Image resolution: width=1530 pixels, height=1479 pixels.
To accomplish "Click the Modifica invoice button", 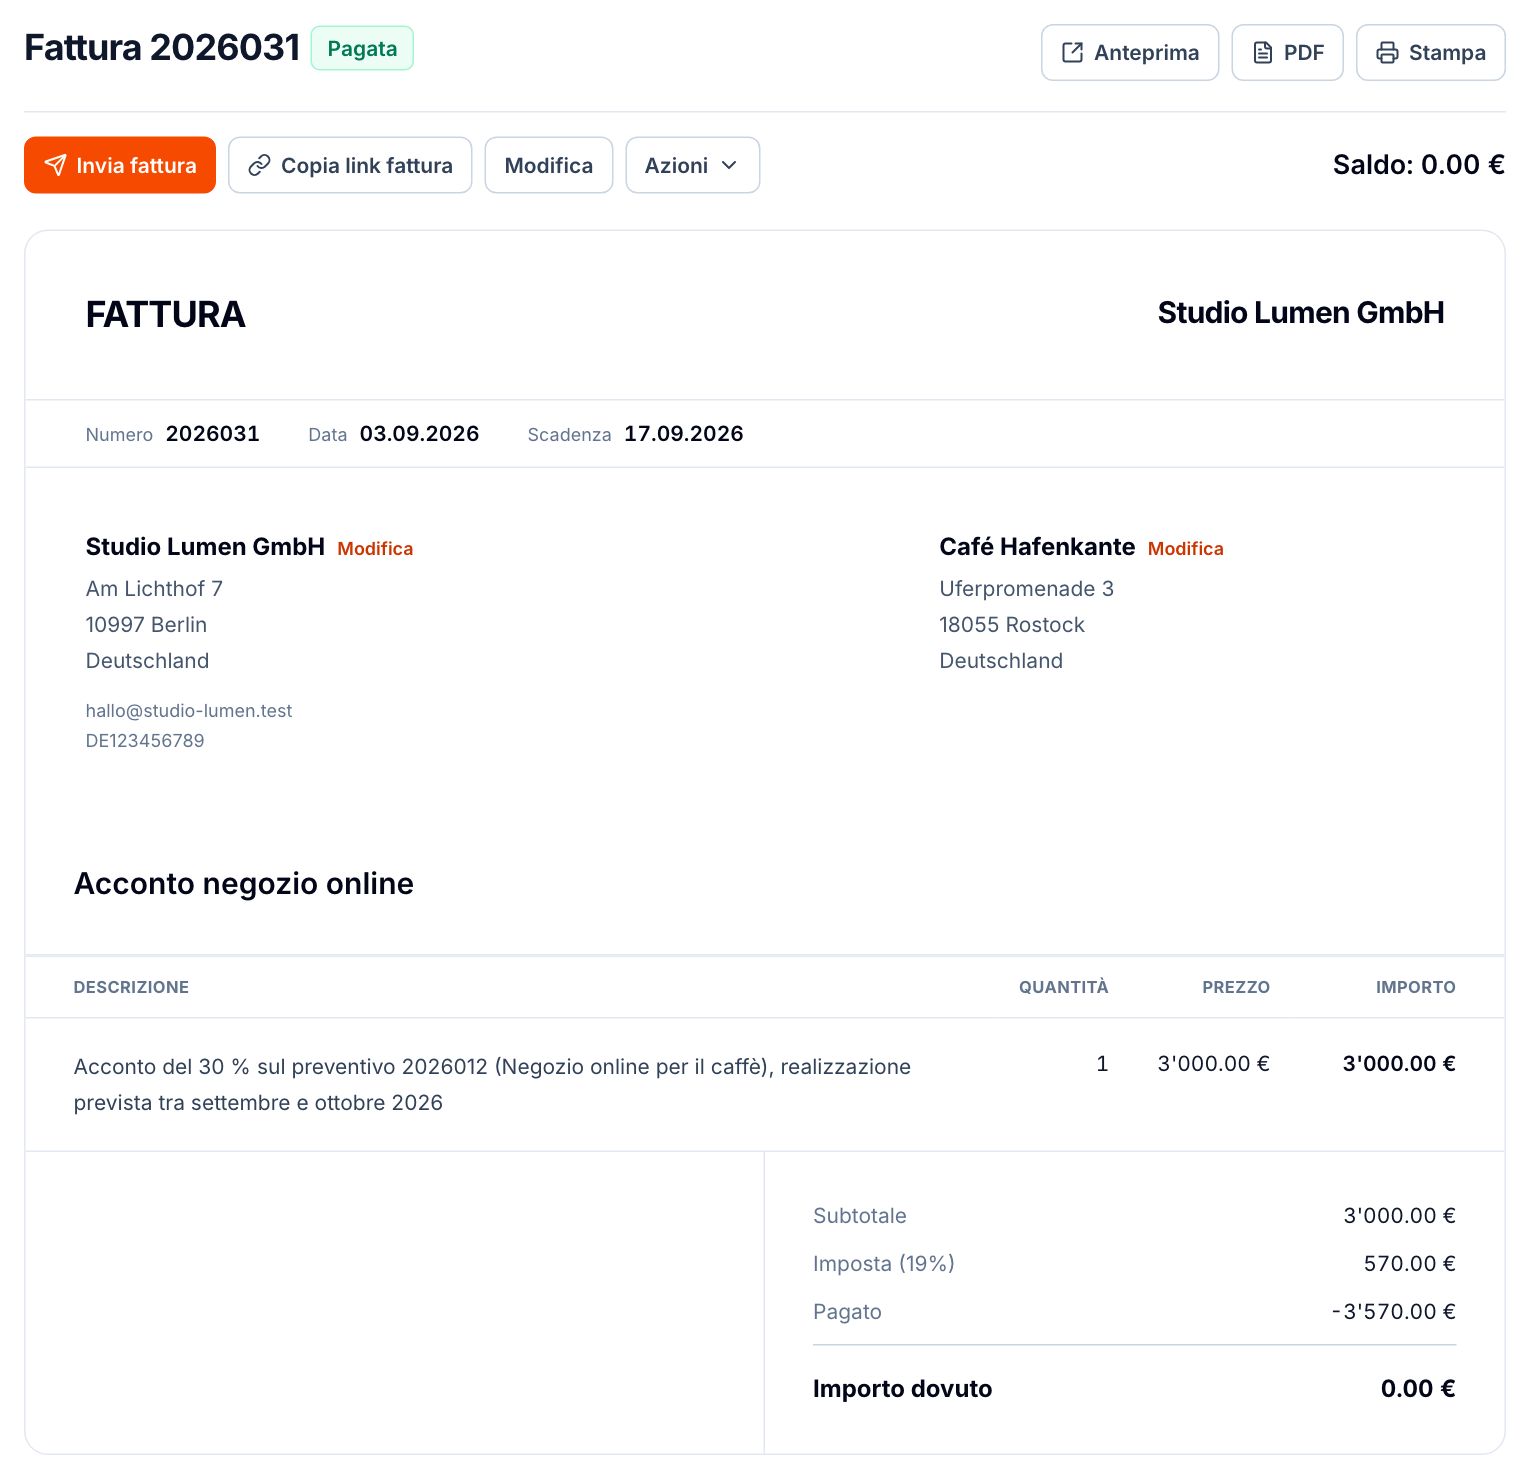I will coord(548,165).
